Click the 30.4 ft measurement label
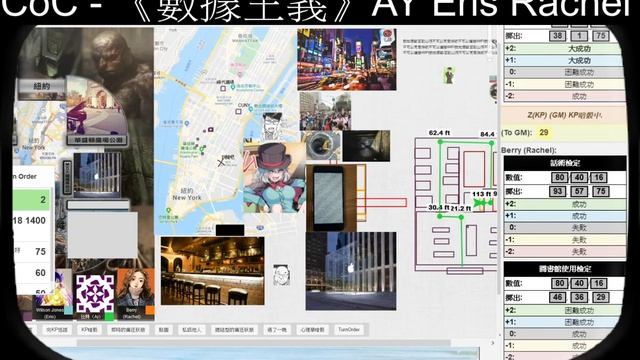 click(438, 207)
